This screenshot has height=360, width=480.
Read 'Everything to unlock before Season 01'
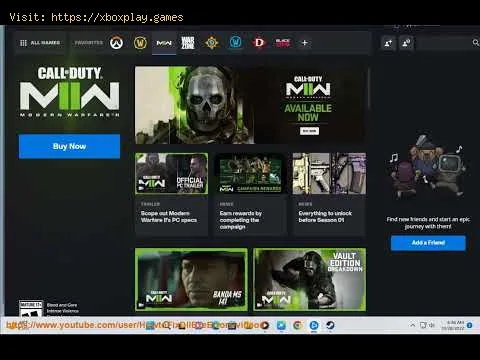pyautogui.click(x=325, y=217)
